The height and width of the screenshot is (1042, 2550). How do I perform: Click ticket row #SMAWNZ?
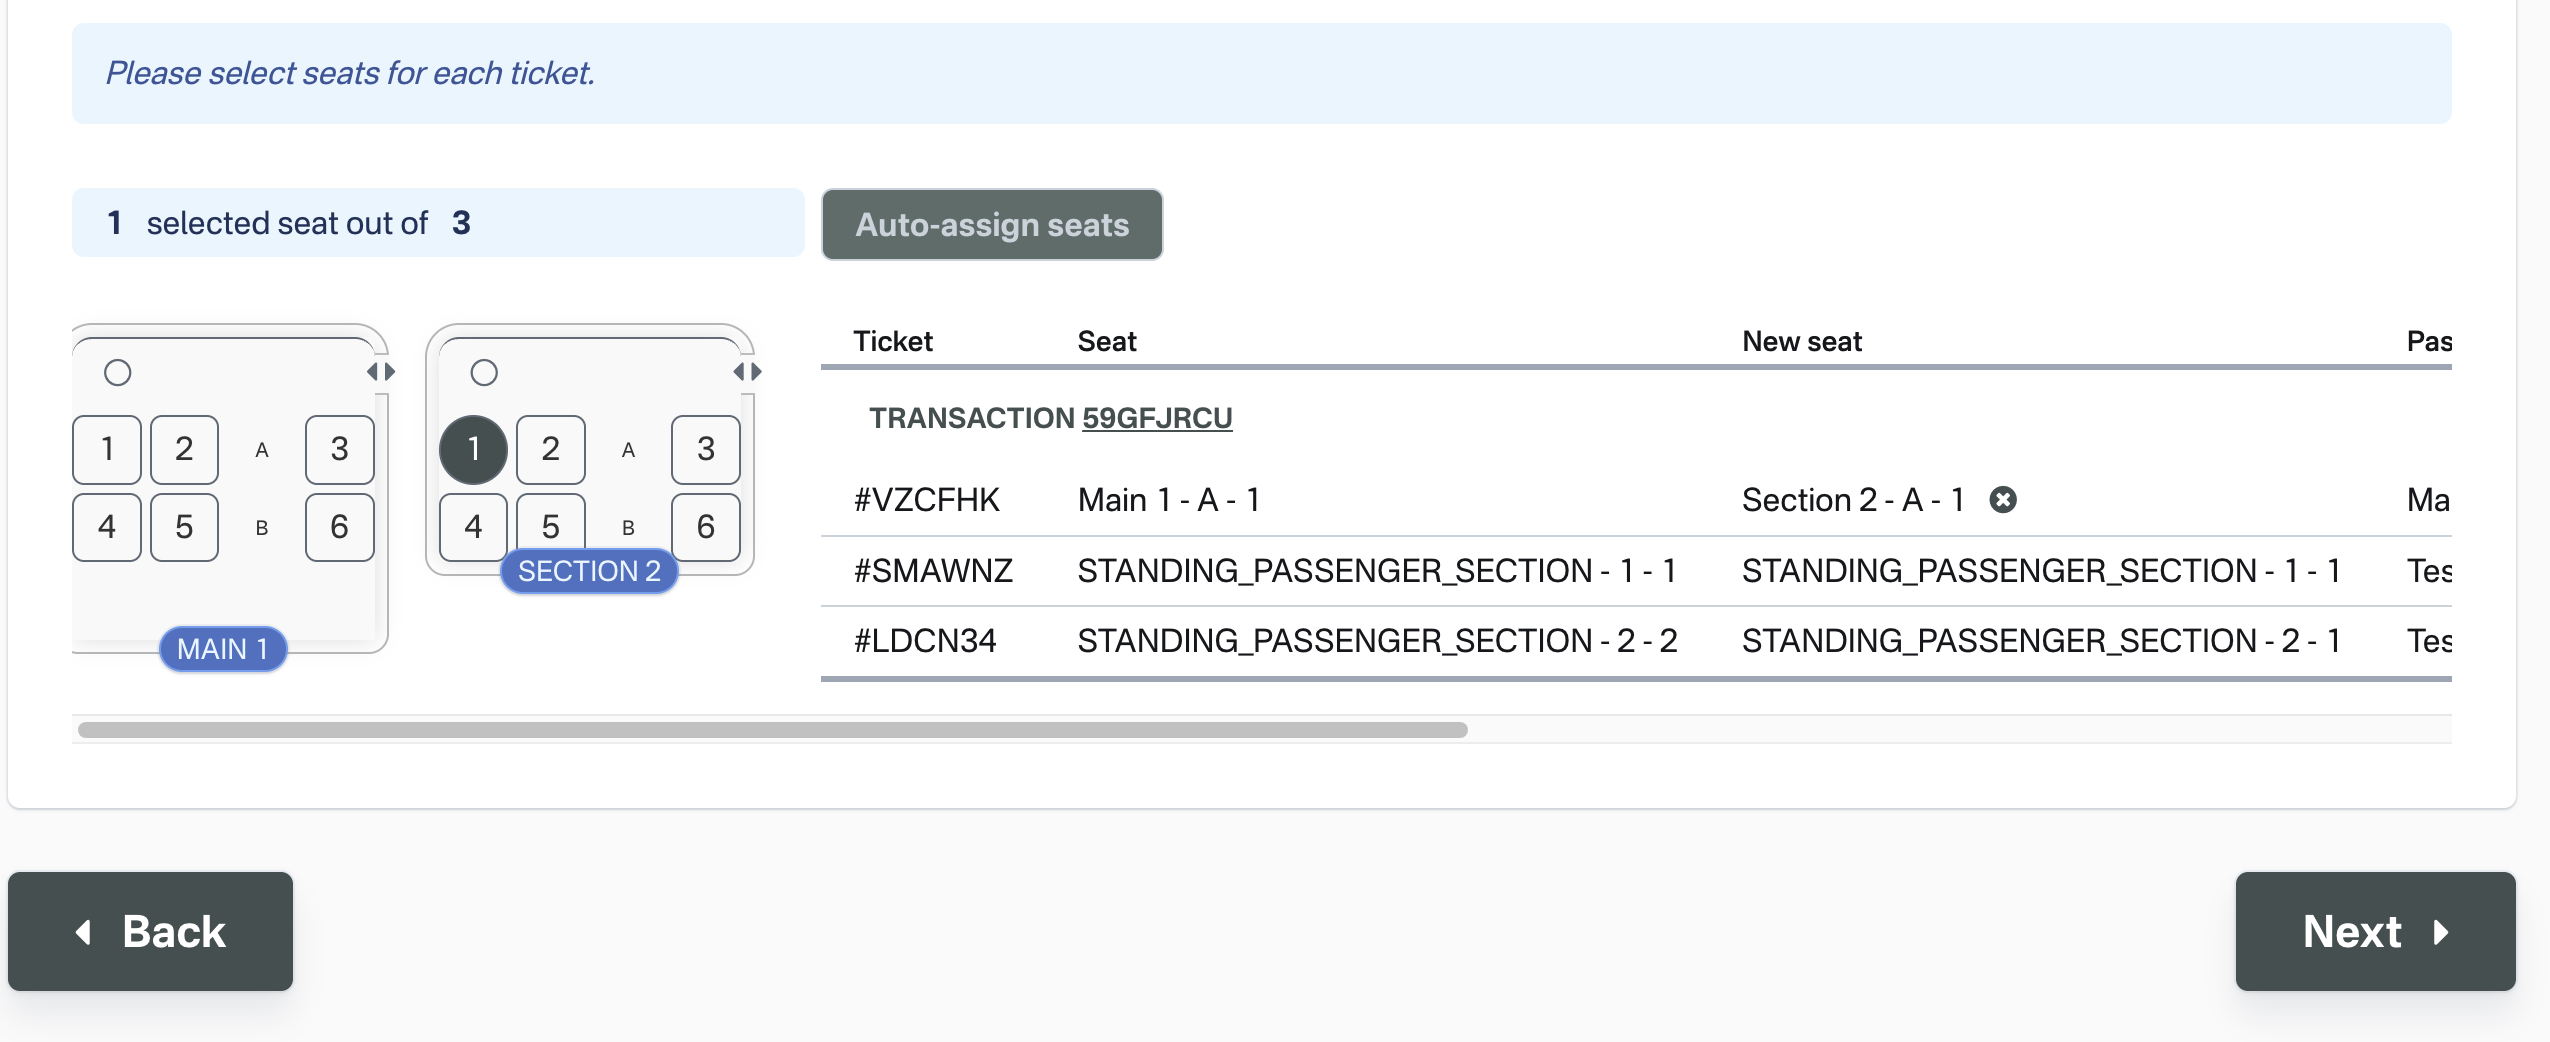(x=932, y=571)
